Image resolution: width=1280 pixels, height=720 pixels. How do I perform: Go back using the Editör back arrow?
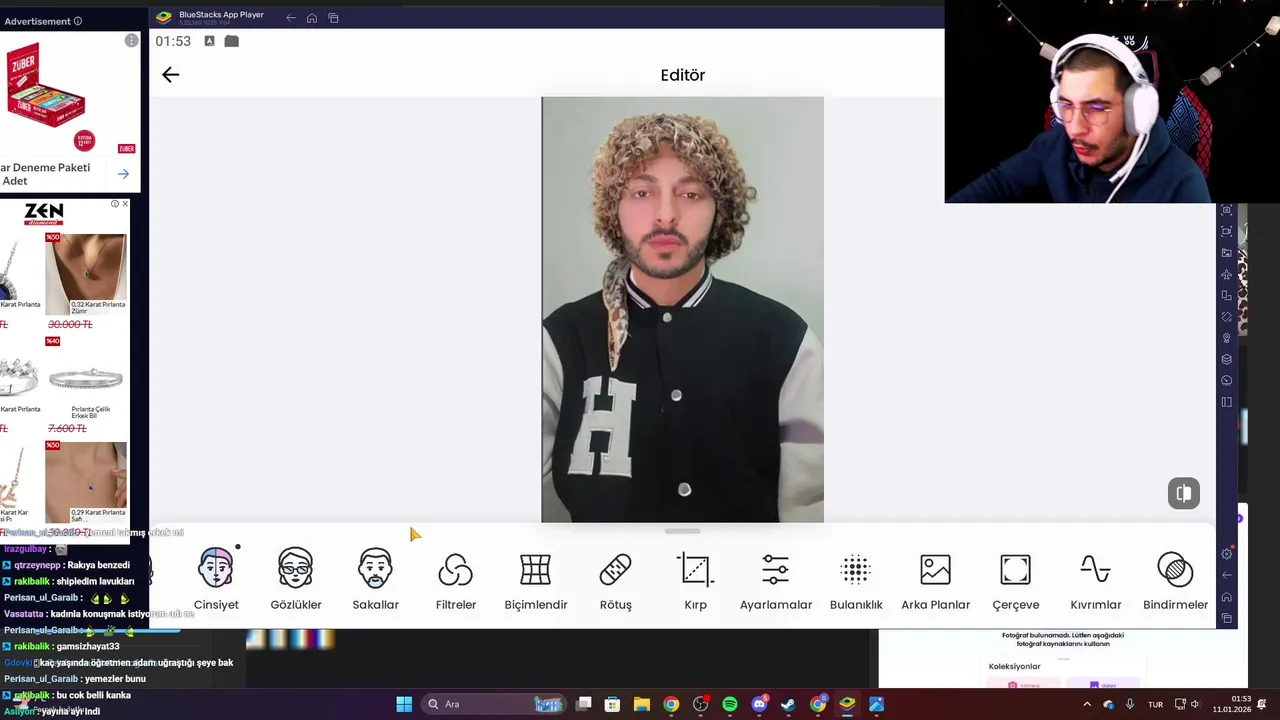coord(170,75)
